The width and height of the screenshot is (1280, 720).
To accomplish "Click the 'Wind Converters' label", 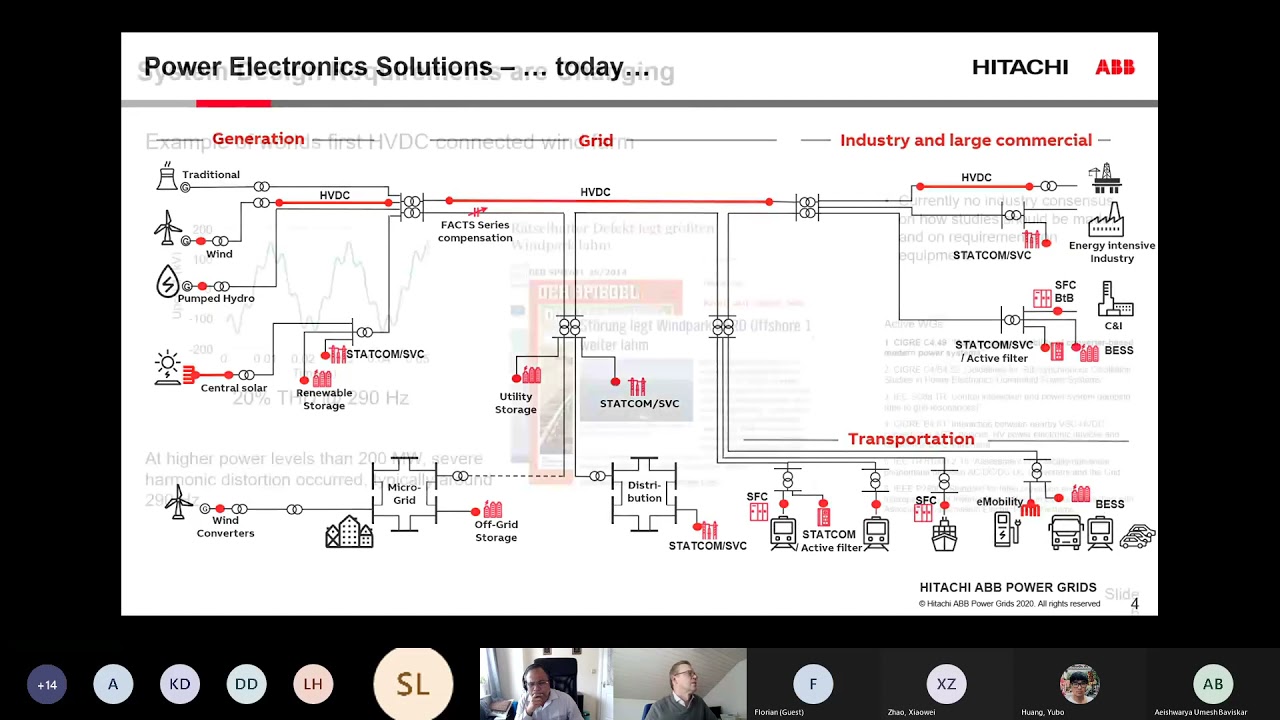I will 225,527.
